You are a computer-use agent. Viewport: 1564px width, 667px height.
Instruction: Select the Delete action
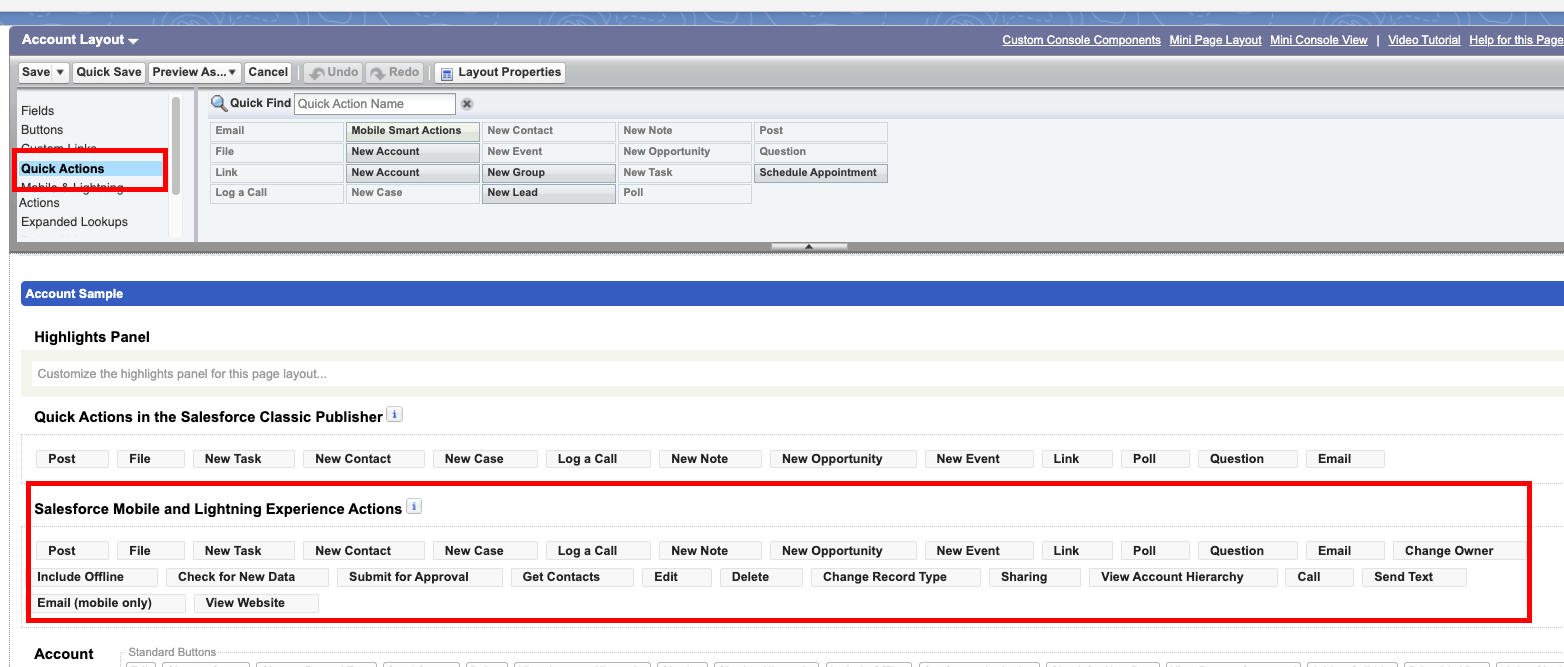pos(761,577)
